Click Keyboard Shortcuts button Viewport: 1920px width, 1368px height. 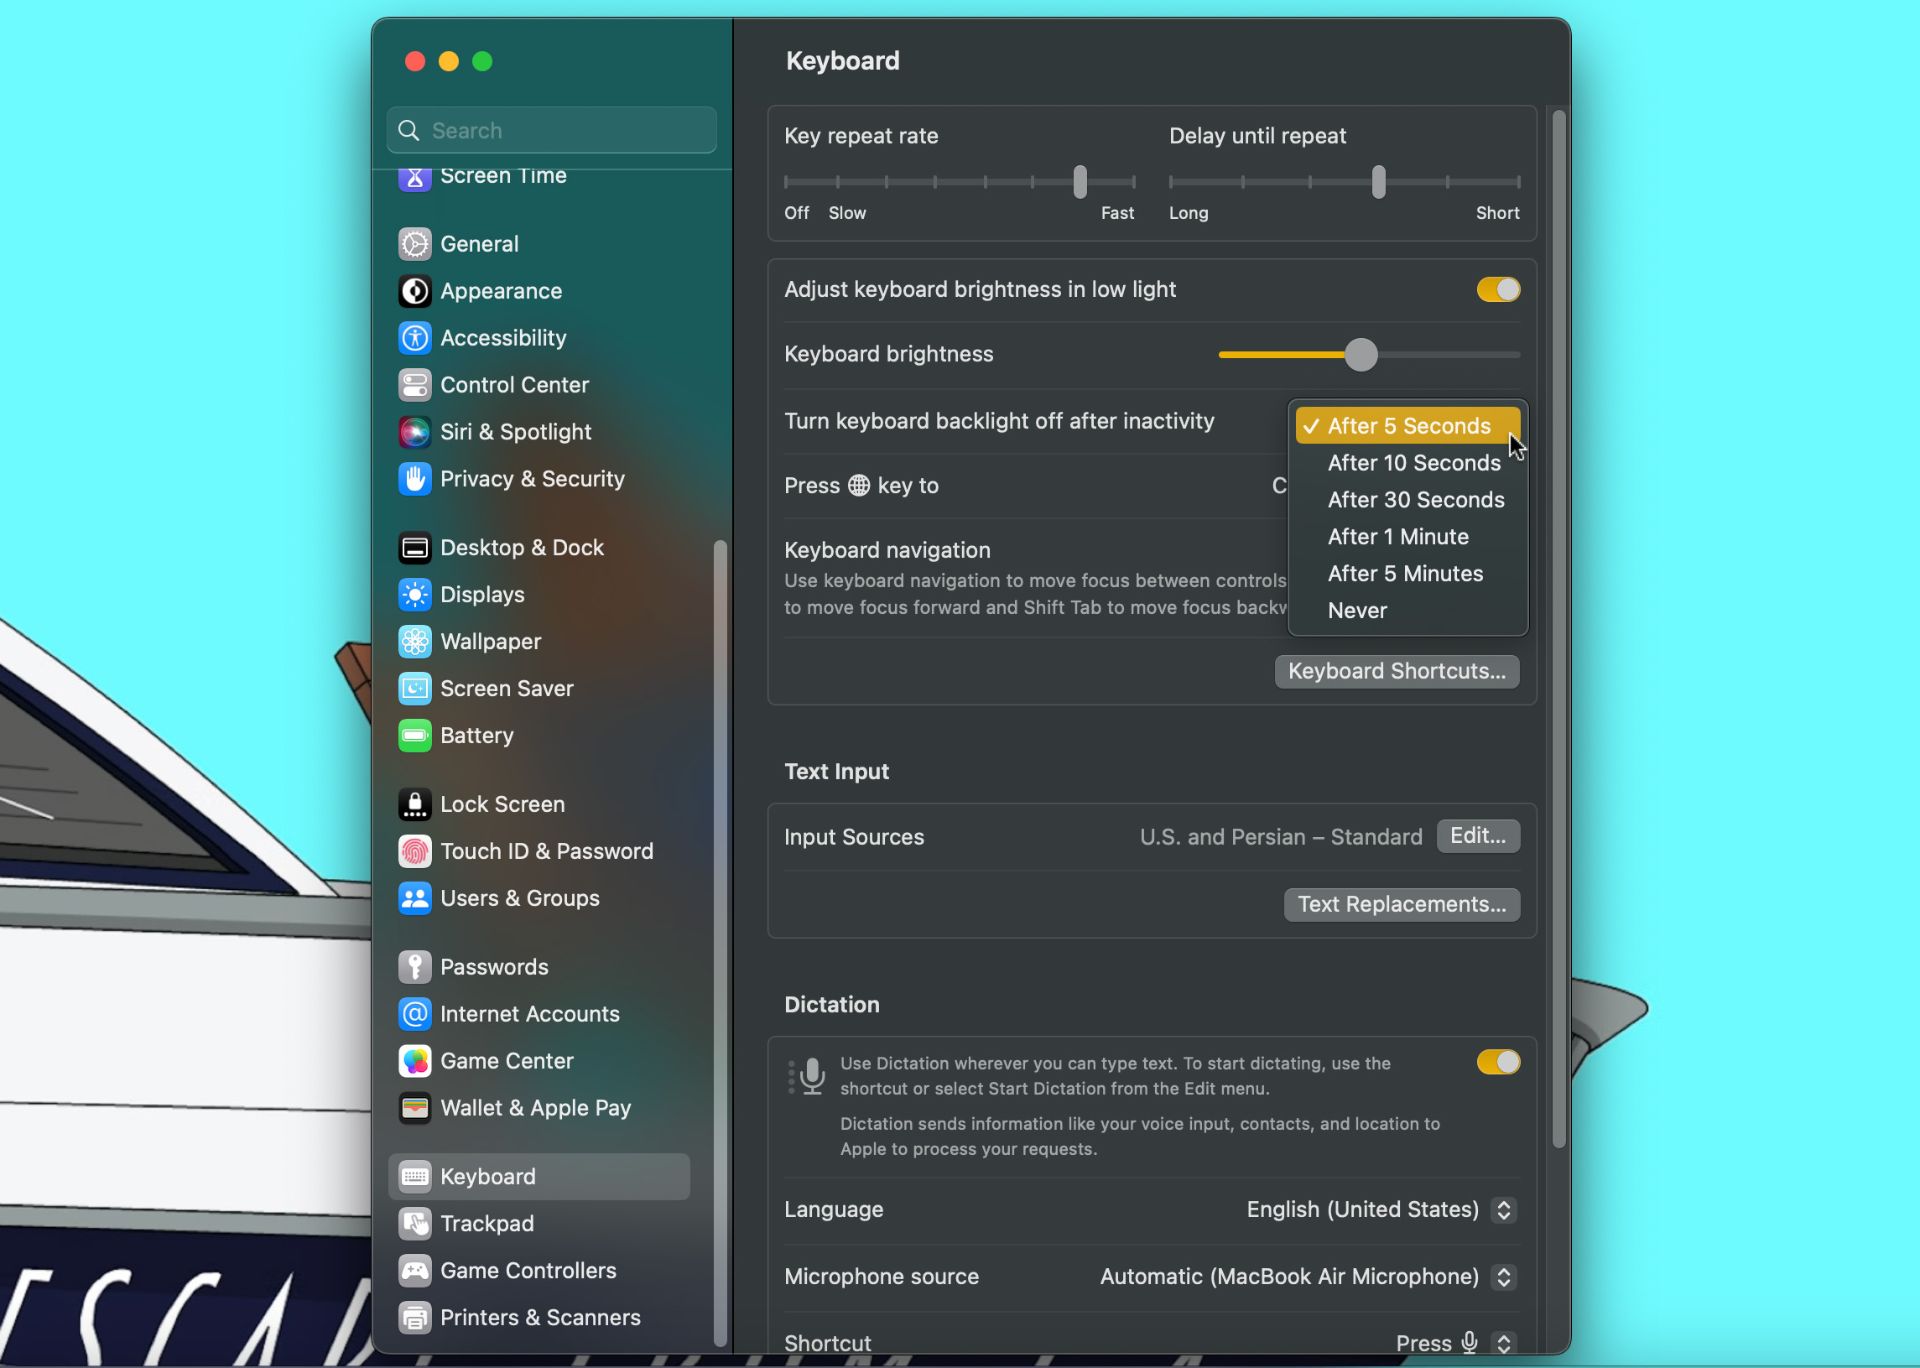click(x=1397, y=672)
